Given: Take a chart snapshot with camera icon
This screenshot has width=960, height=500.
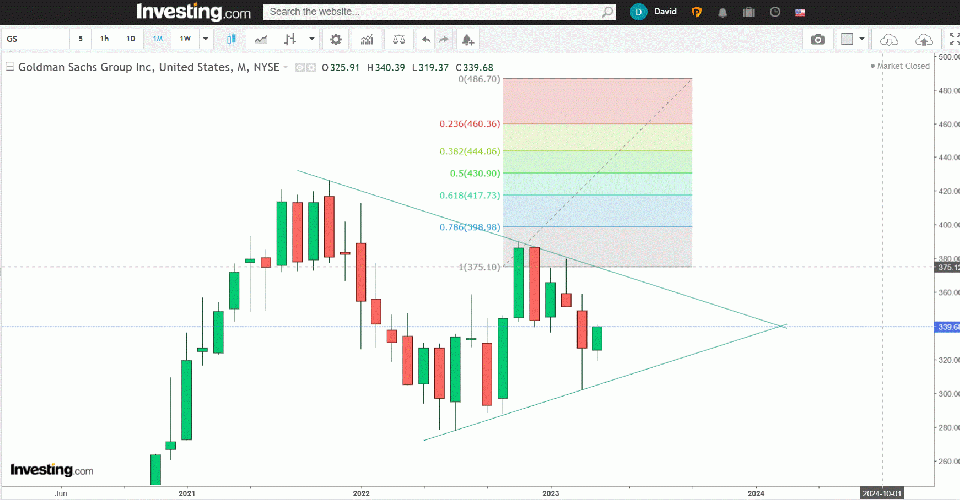Looking at the screenshot, I should coord(817,39).
